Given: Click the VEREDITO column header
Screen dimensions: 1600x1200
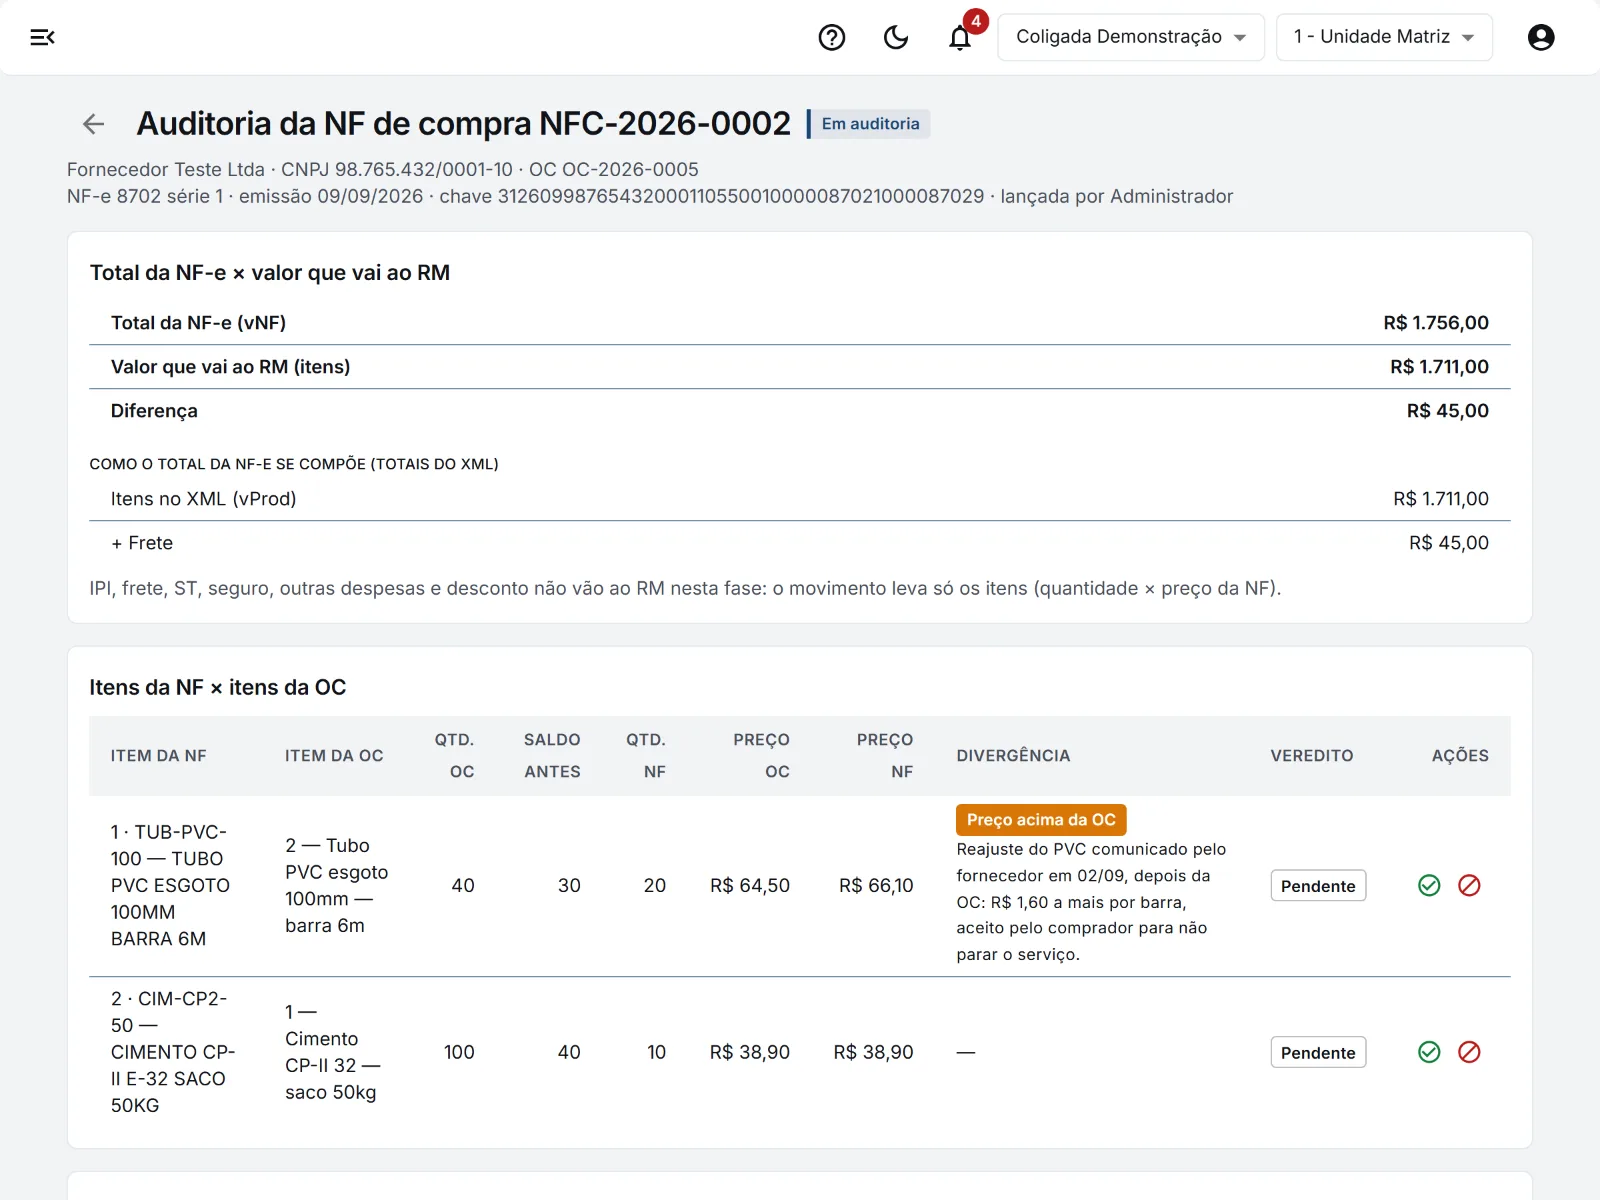Looking at the screenshot, I should tap(1312, 756).
